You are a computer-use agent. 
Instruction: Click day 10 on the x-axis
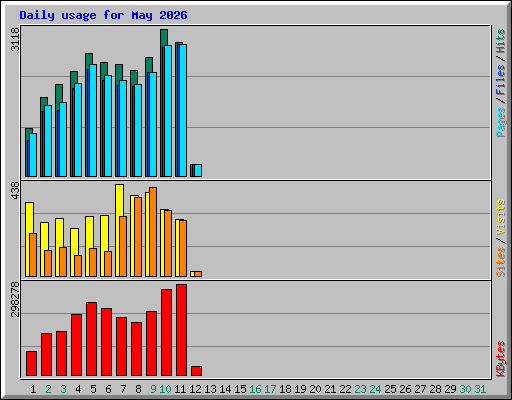point(165,389)
